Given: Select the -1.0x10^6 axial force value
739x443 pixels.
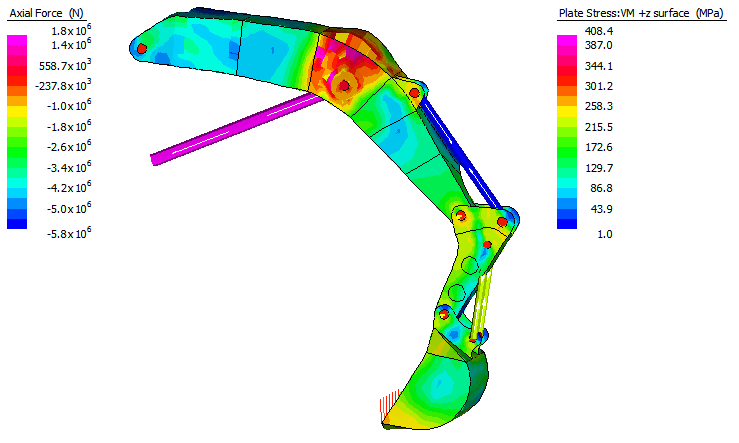Looking at the screenshot, I should pyautogui.click(x=69, y=106).
